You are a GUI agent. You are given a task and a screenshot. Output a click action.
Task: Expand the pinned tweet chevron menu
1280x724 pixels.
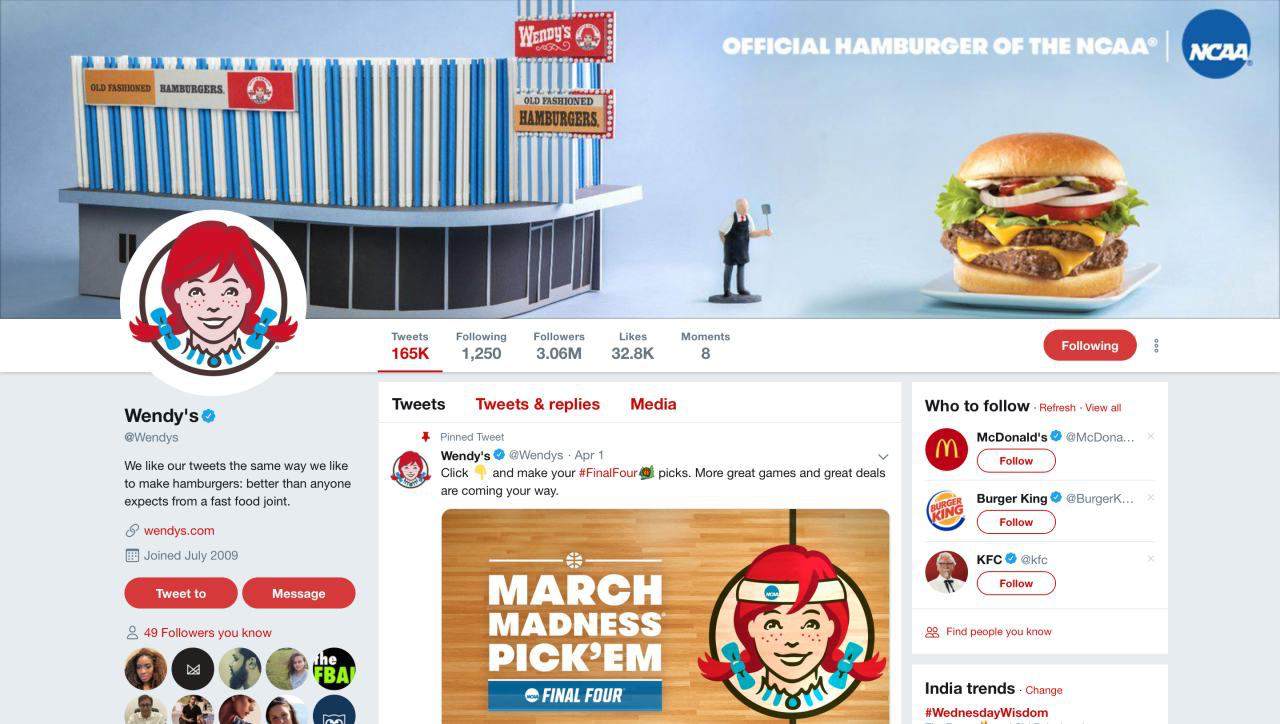point(883,456)
